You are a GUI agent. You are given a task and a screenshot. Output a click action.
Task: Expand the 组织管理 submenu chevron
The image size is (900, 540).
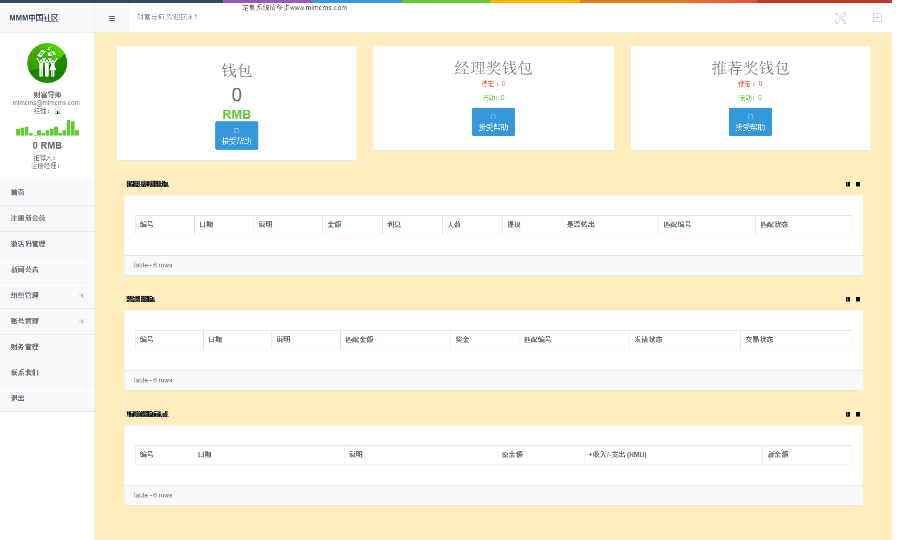tap(82, 296)
